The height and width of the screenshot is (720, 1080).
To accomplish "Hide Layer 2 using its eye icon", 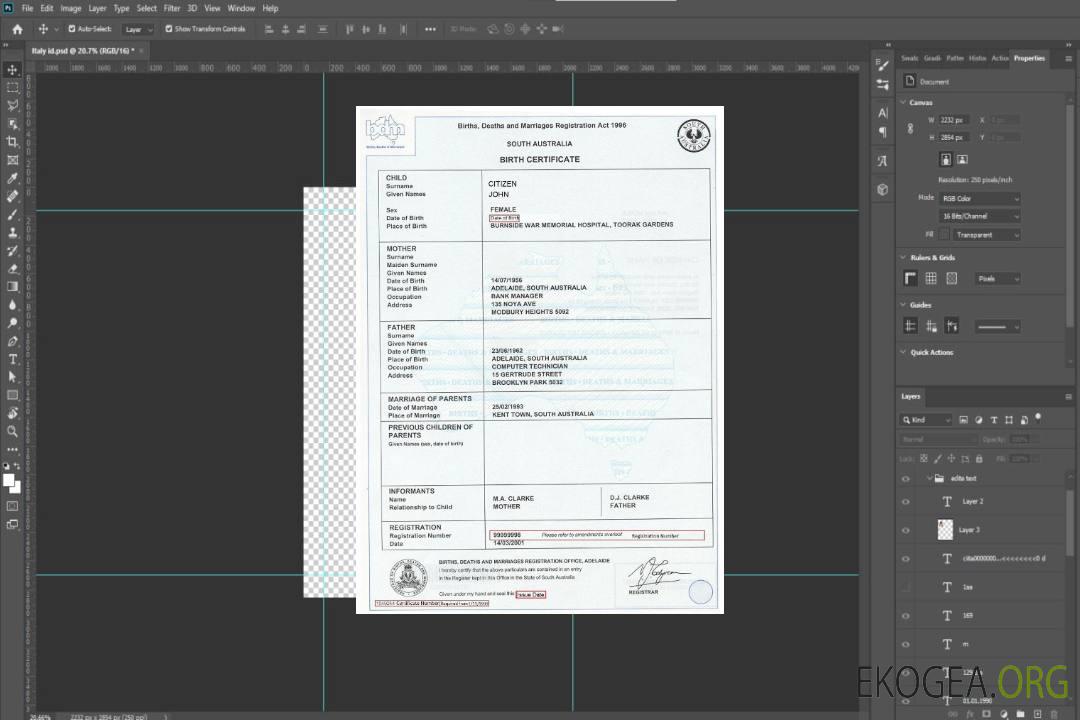I will [x=906, y=501].
